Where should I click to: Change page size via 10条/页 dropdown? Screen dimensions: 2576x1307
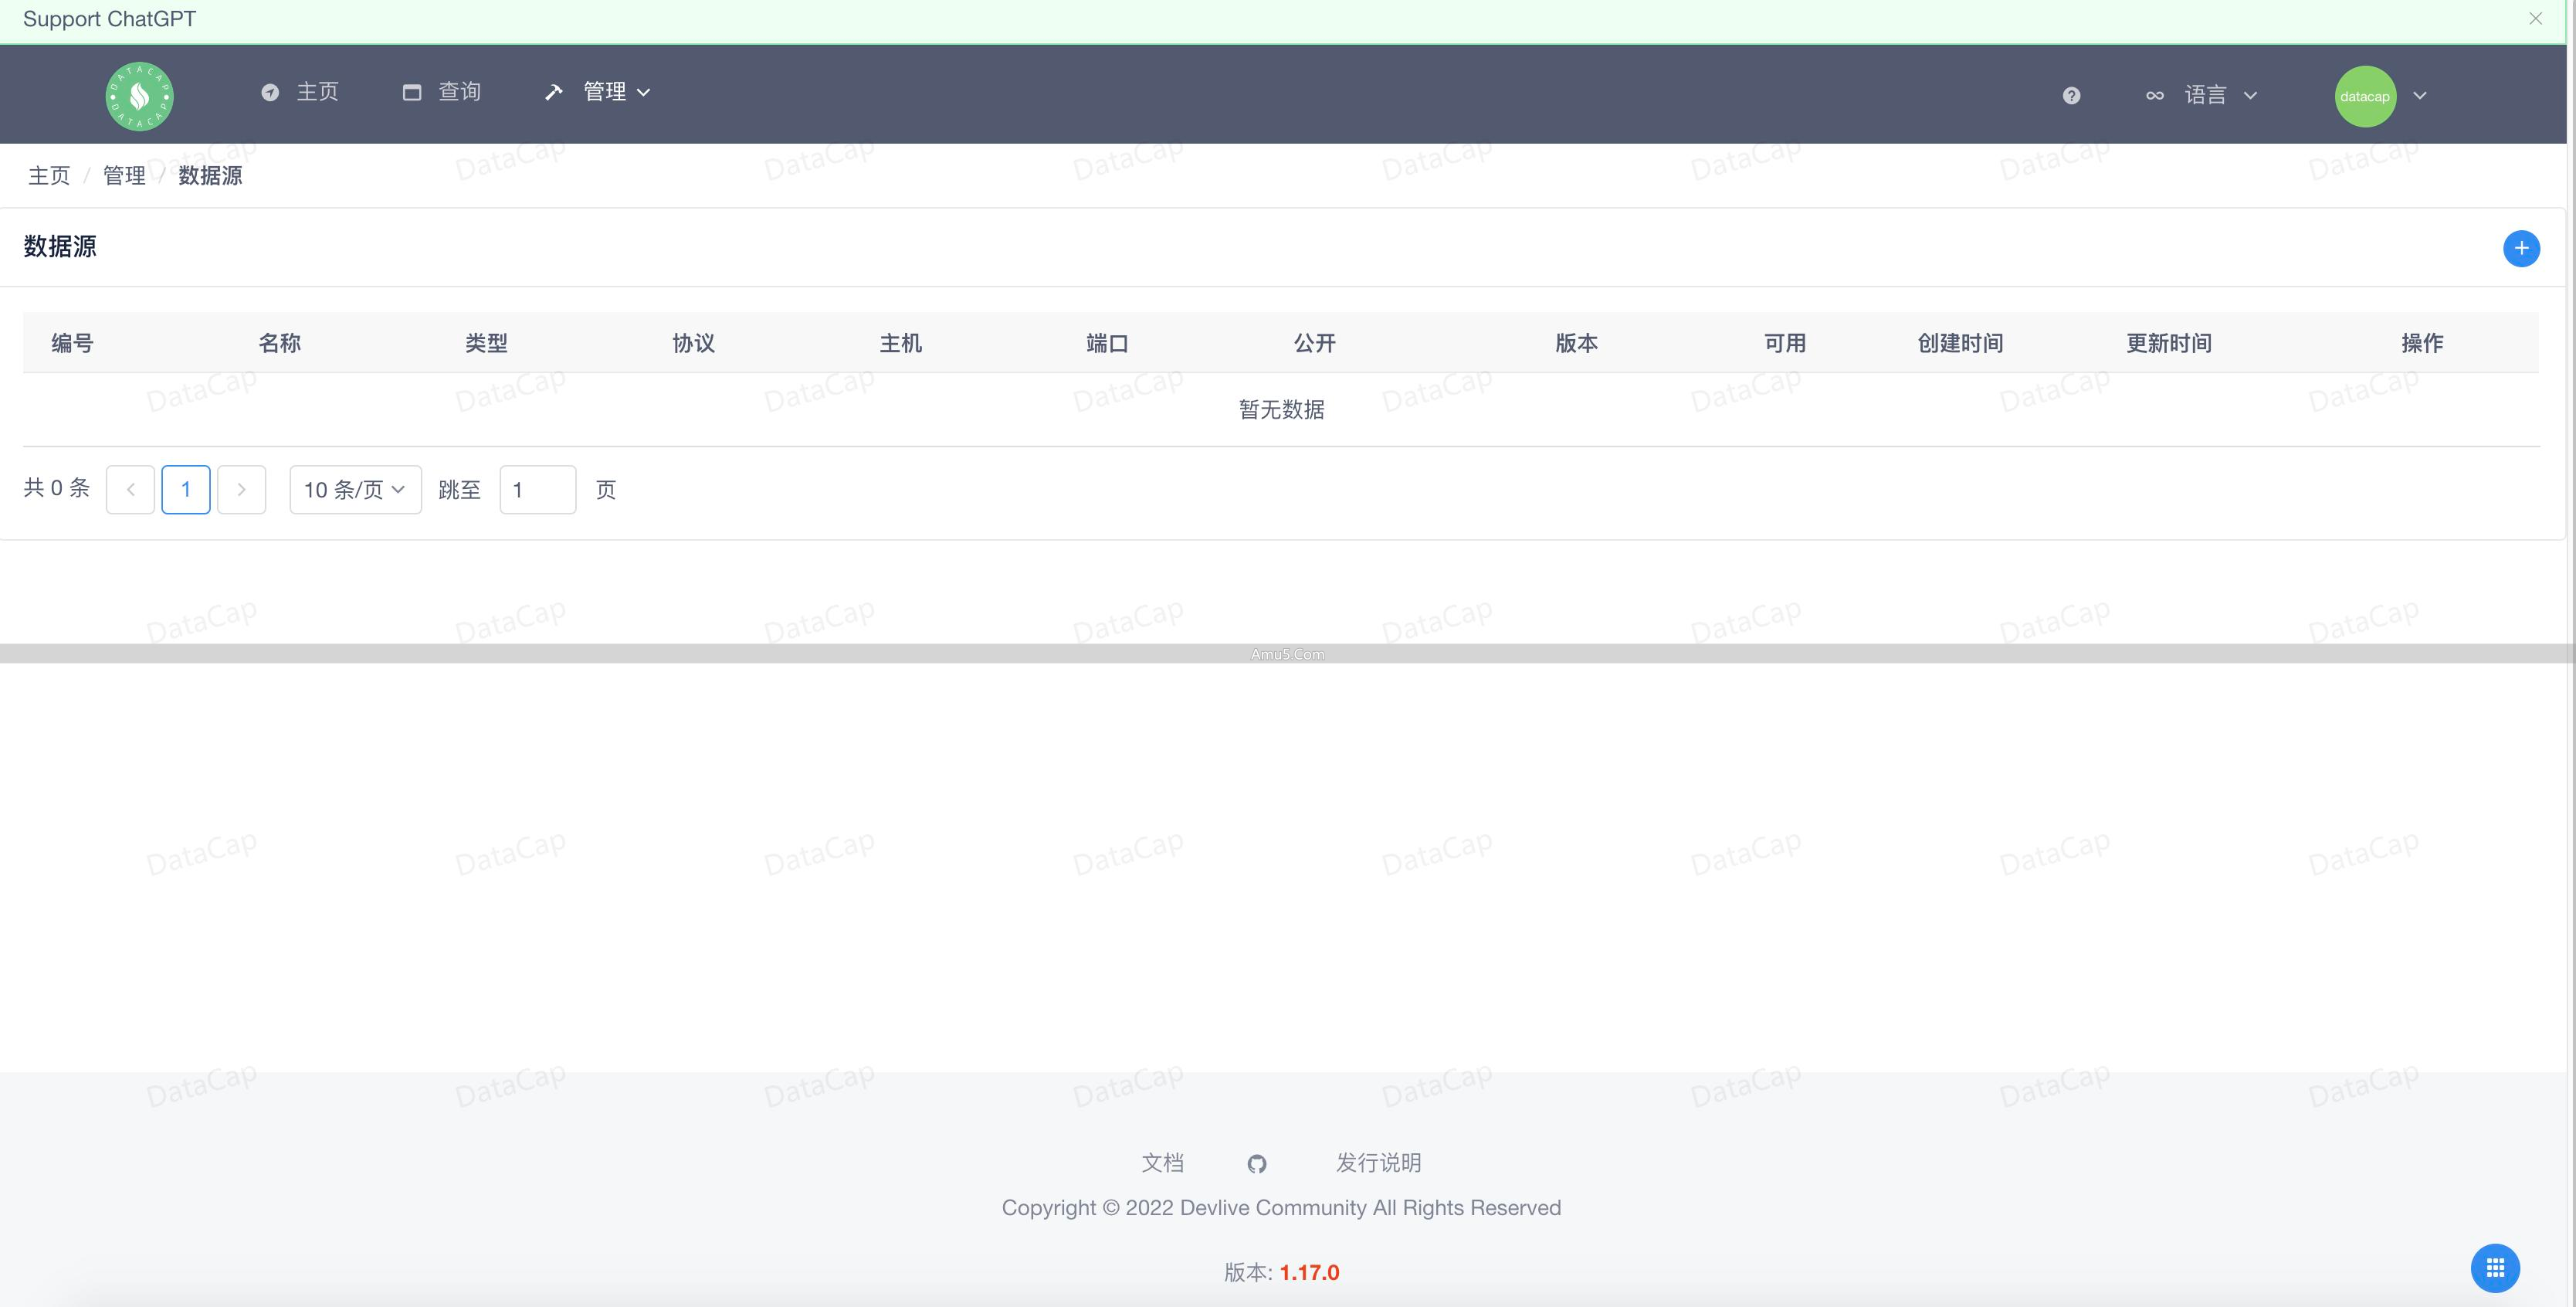pos(354,489)
